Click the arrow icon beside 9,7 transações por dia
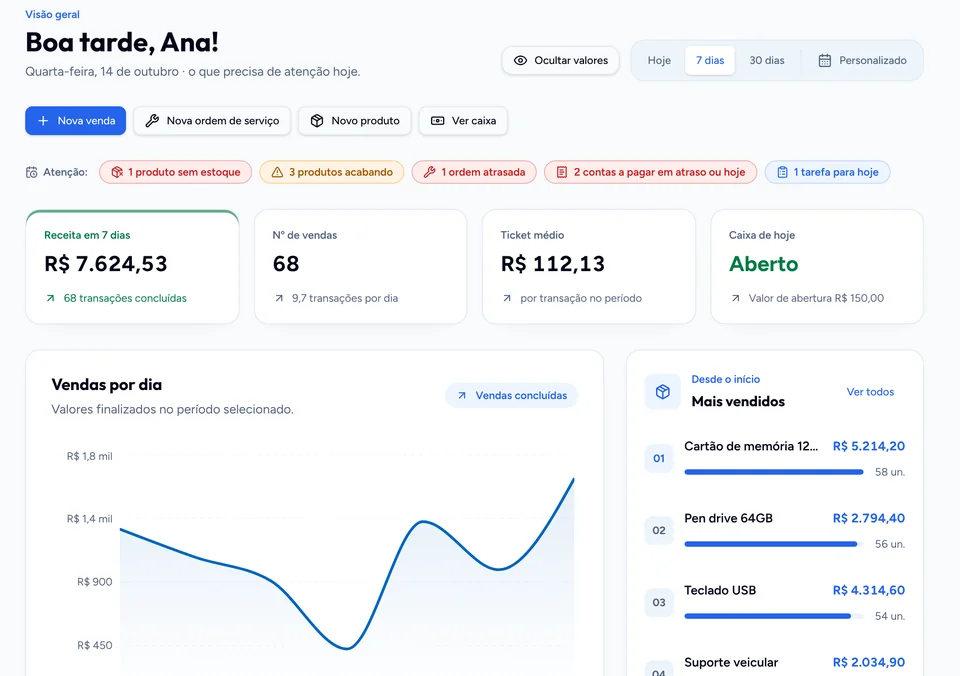 pyautogui.click(x=279, y=298)
